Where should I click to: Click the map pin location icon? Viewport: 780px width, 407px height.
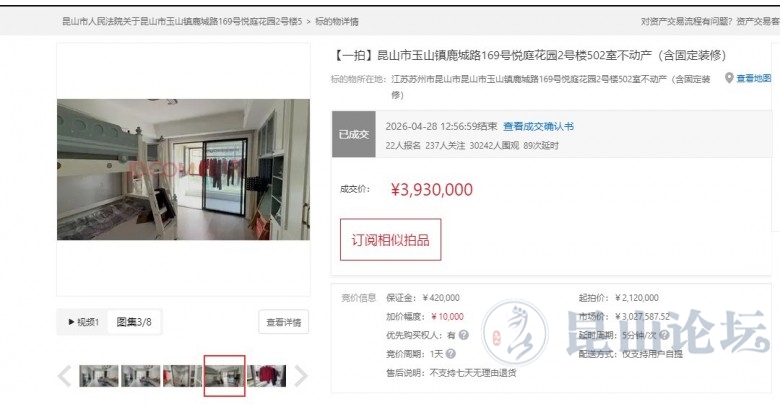point(729,78)
